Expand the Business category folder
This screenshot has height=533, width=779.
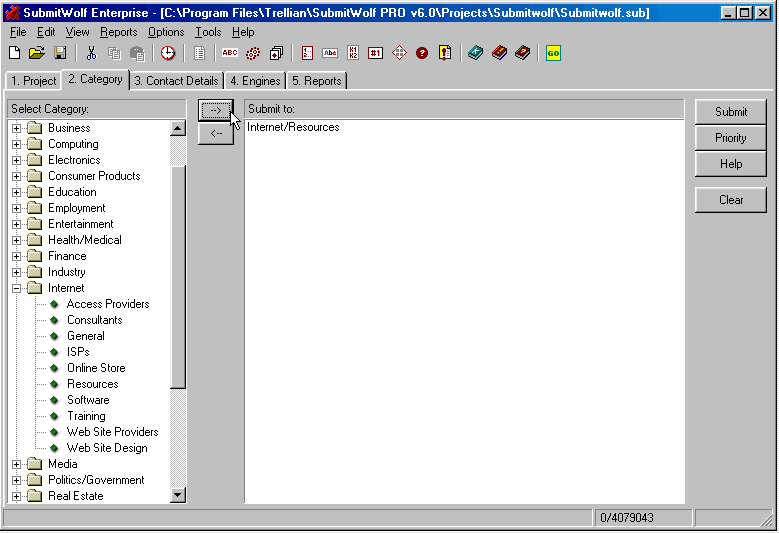point(16,128)
